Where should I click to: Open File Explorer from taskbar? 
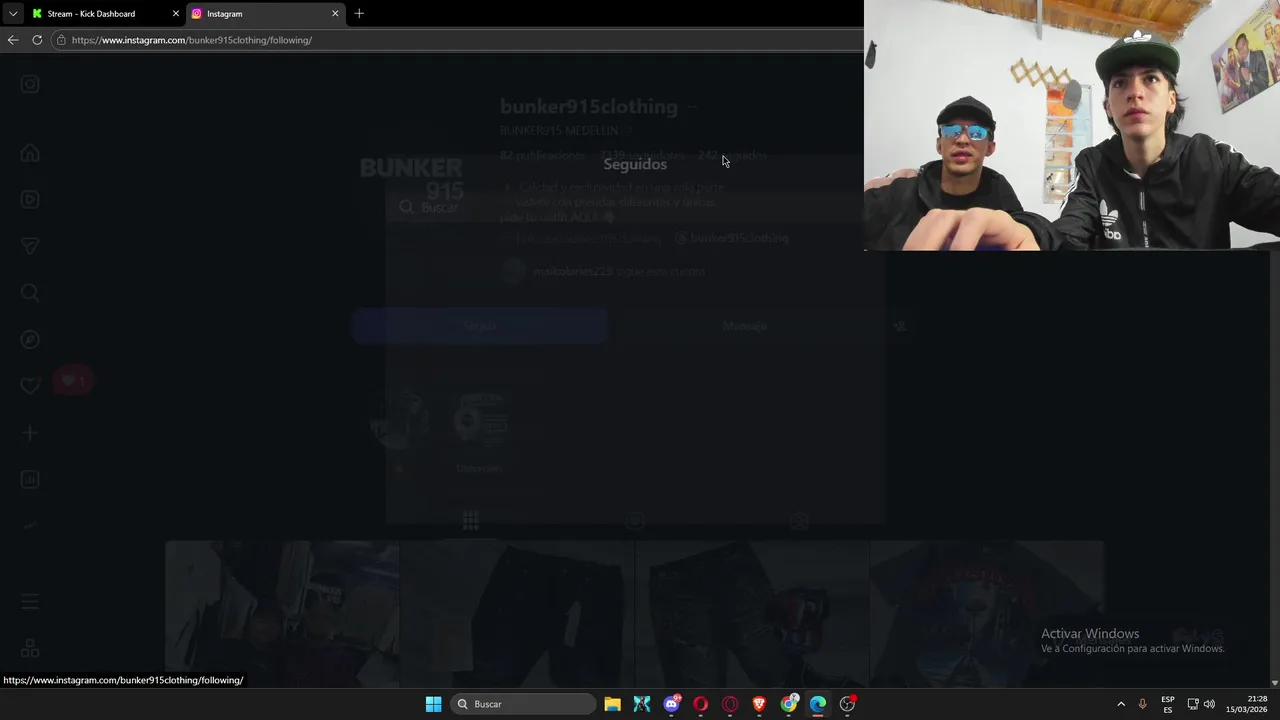pos(612,704)
